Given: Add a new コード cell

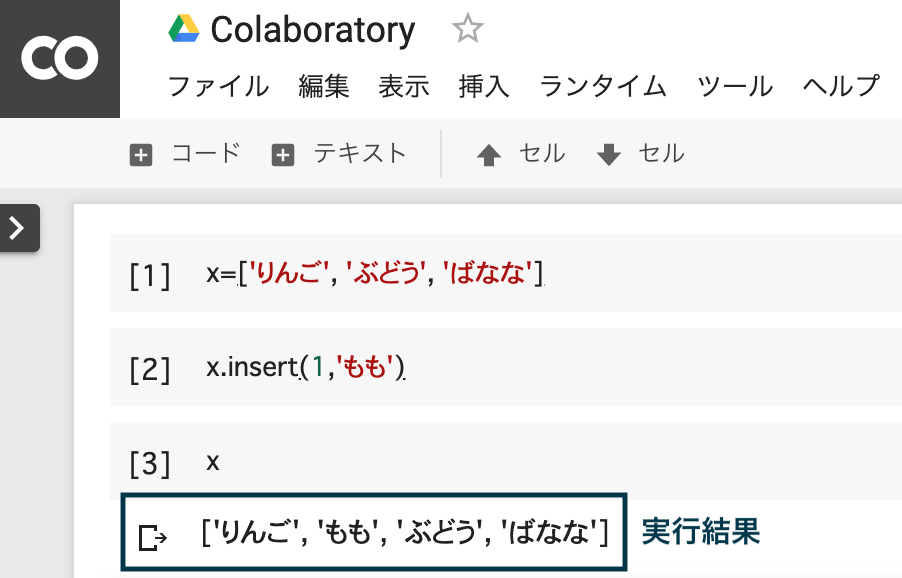Looking at the screenshot, I should [x=185, y=154].
